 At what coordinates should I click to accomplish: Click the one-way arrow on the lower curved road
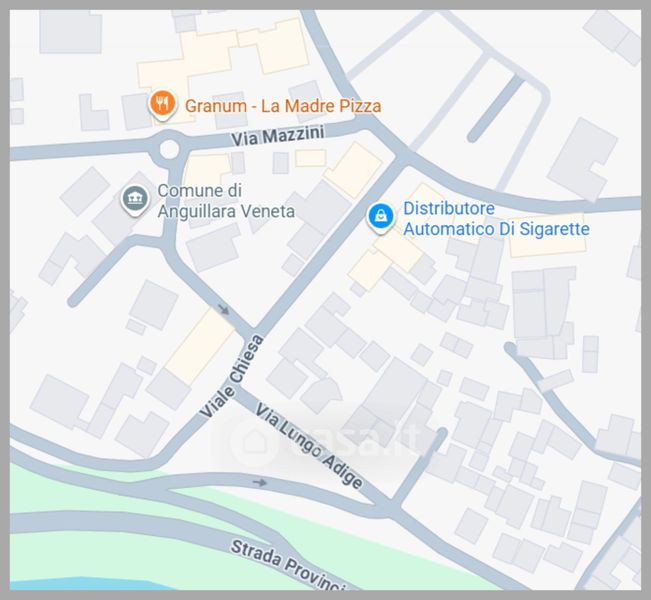pos(260,482)
